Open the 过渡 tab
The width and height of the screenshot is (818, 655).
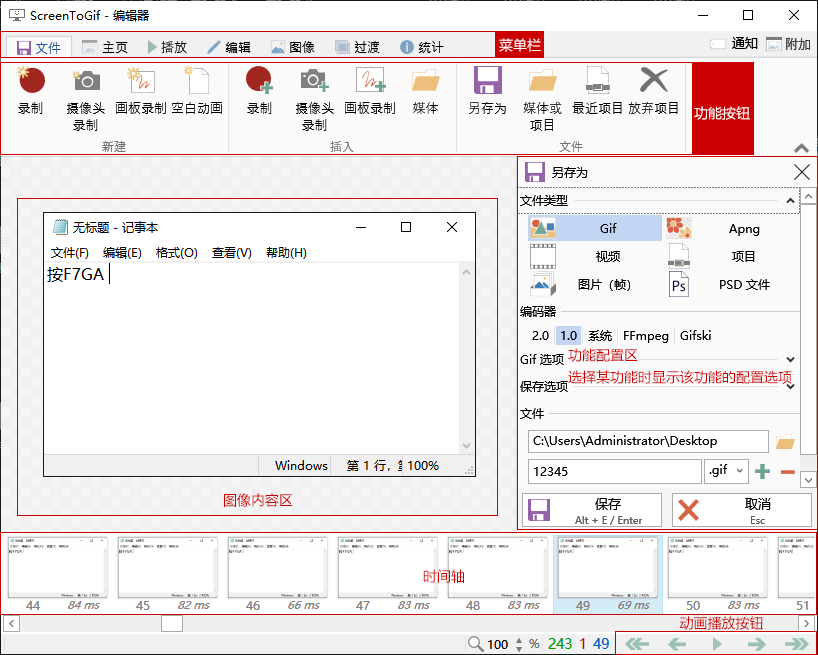pyautogui.click(x=357, y=47)
